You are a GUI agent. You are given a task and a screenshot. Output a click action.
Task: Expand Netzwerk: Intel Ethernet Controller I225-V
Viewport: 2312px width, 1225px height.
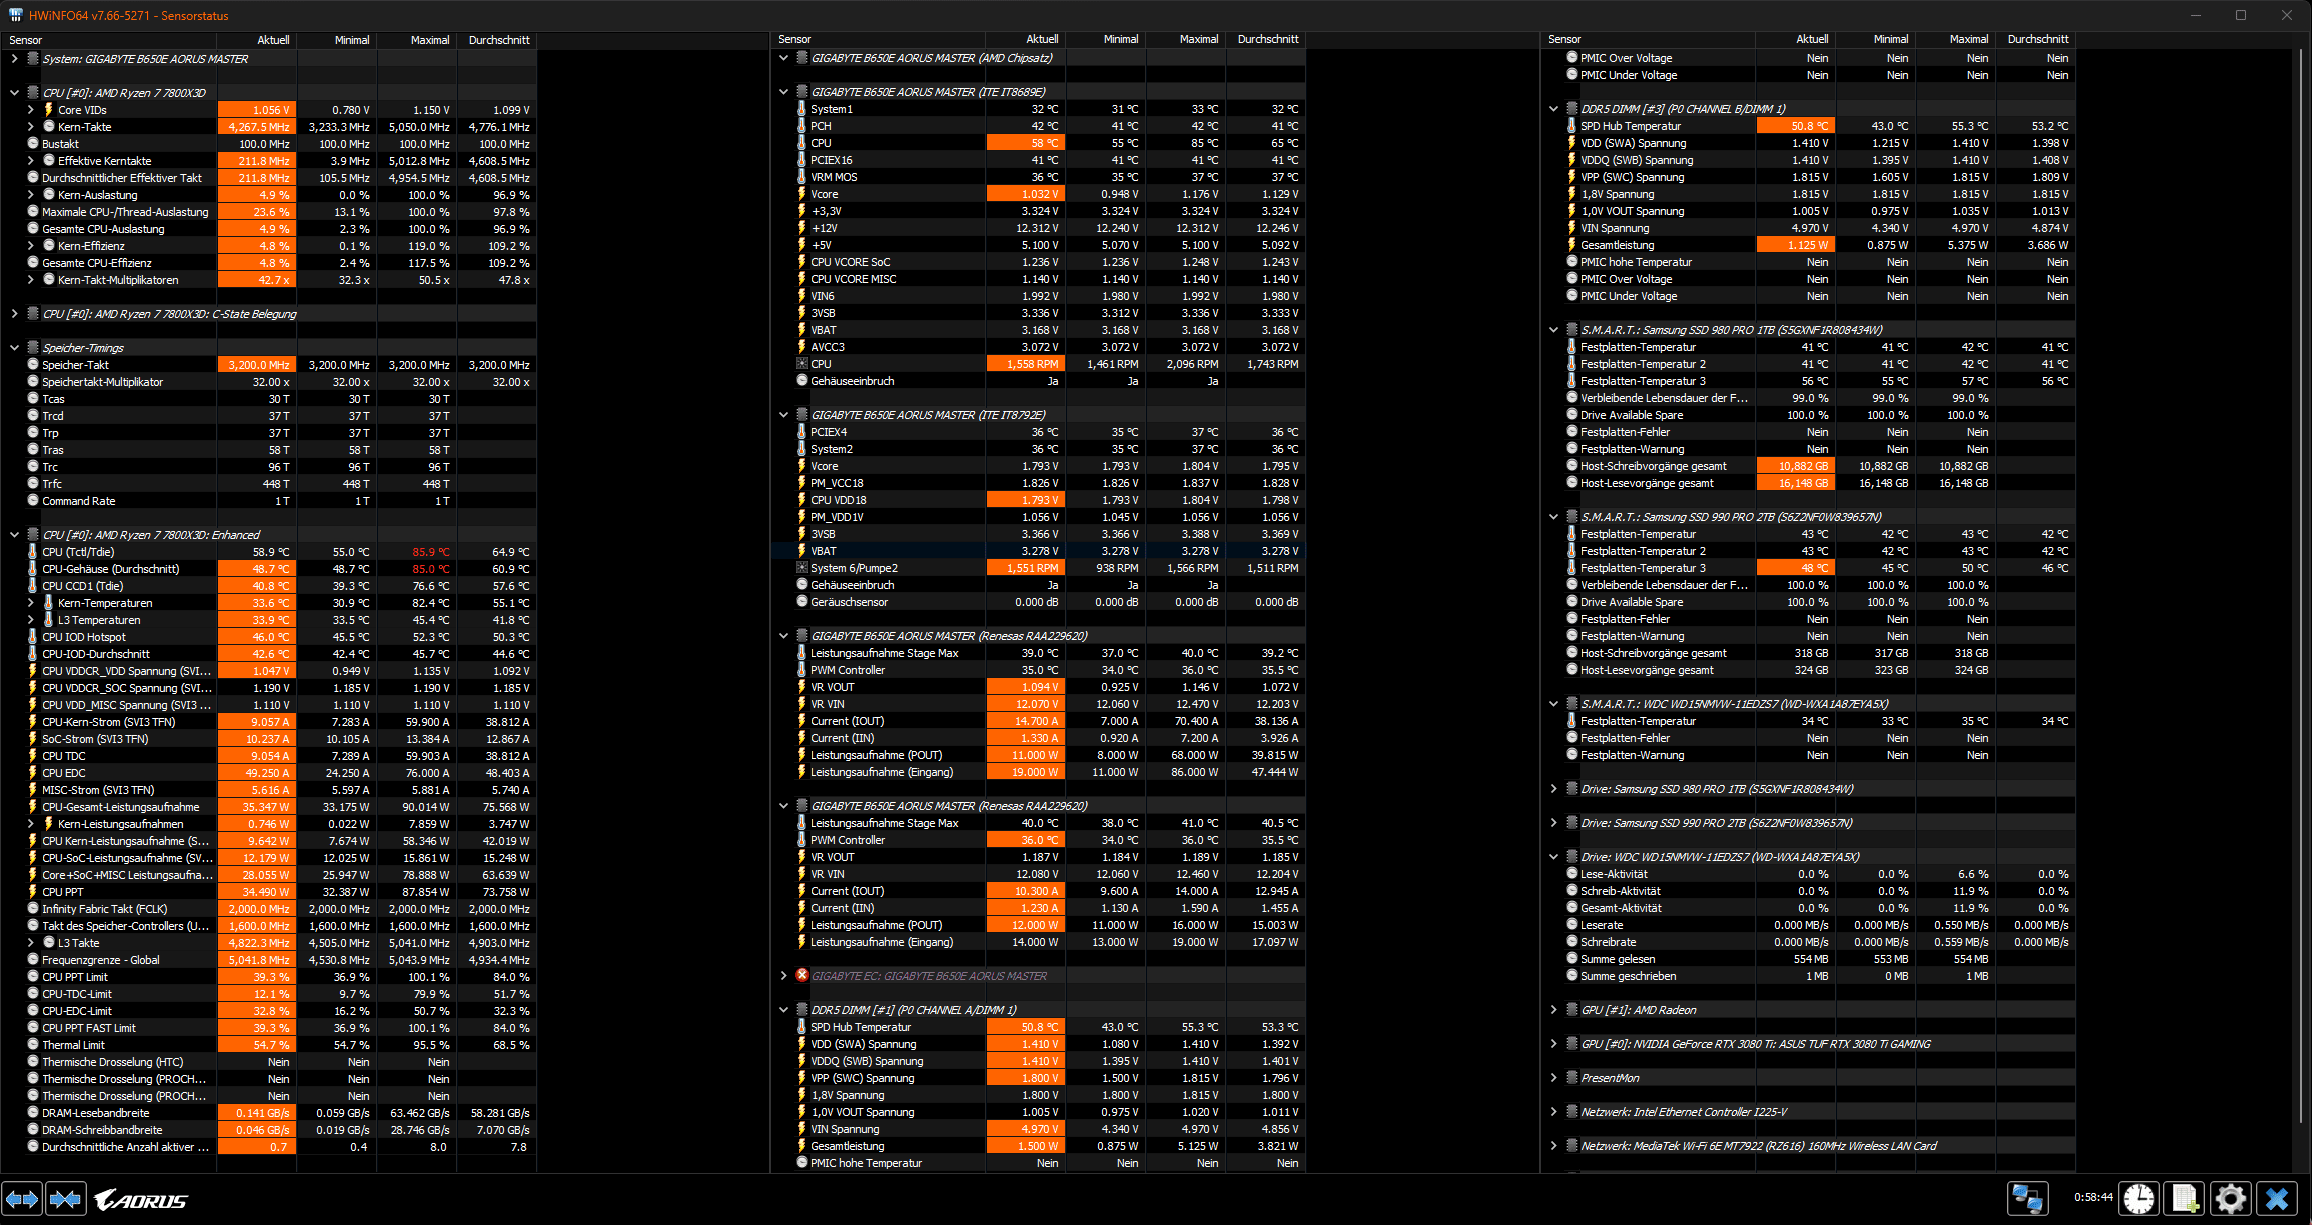tap(1554, 1112)
